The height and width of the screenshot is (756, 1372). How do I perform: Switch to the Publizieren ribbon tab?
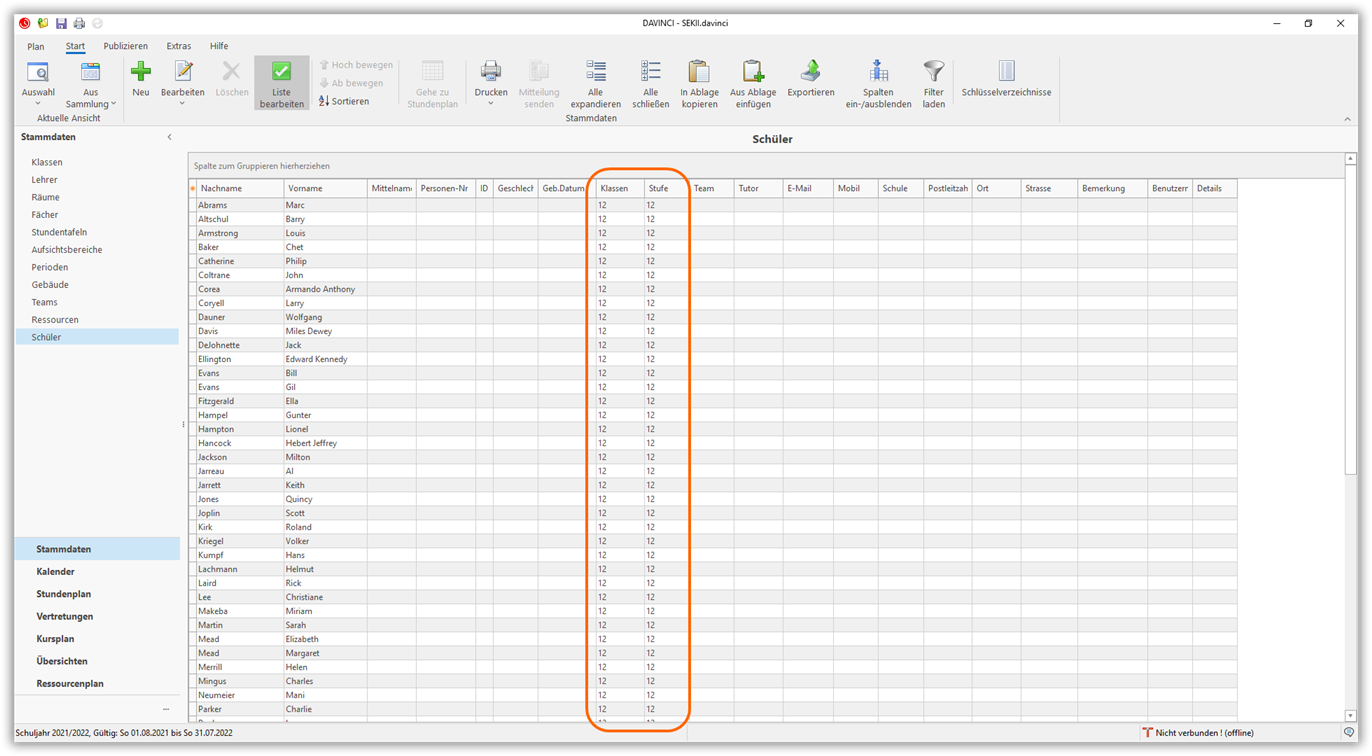[x=125, y=46]
